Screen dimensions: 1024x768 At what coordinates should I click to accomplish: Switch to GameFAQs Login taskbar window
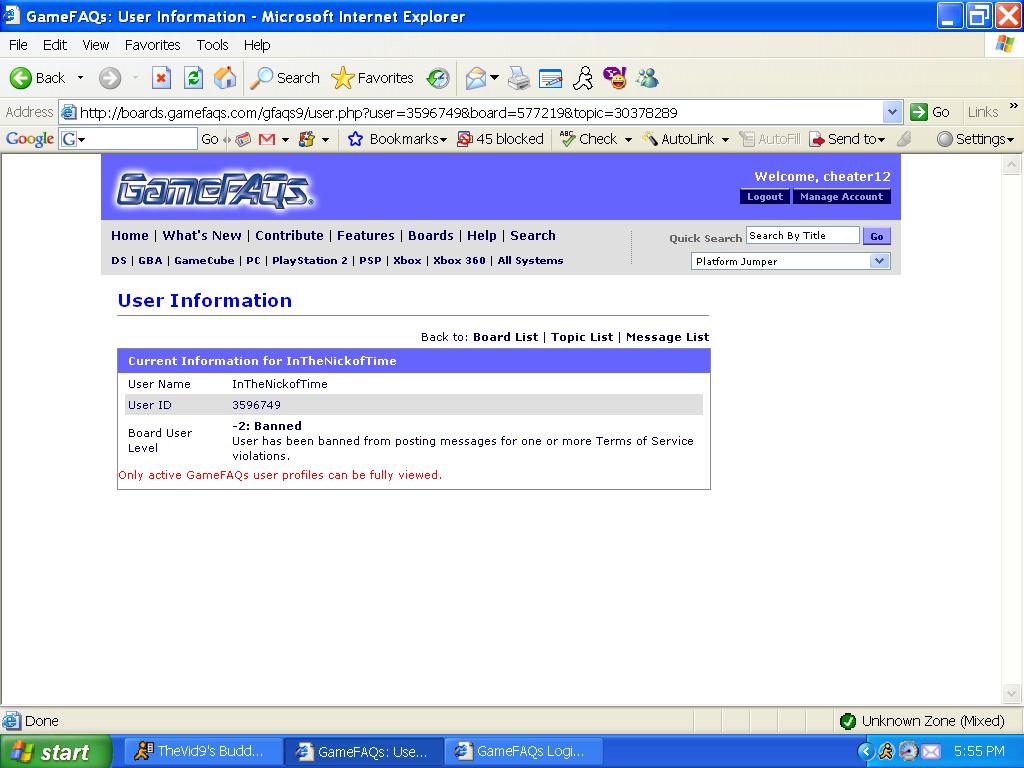tap(520, 751)
